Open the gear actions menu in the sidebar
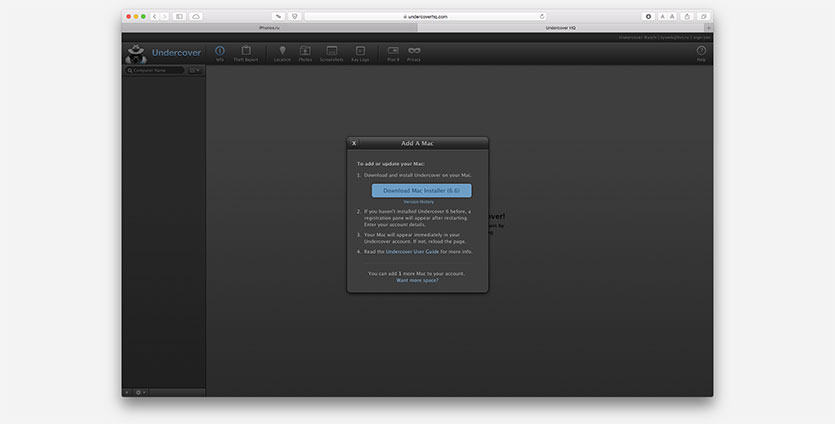Viewport: 835px width, 424px height. click(140, 393)
